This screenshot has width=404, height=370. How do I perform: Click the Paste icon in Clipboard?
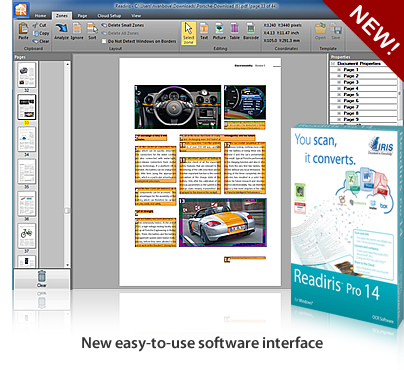tap(23, 31)
